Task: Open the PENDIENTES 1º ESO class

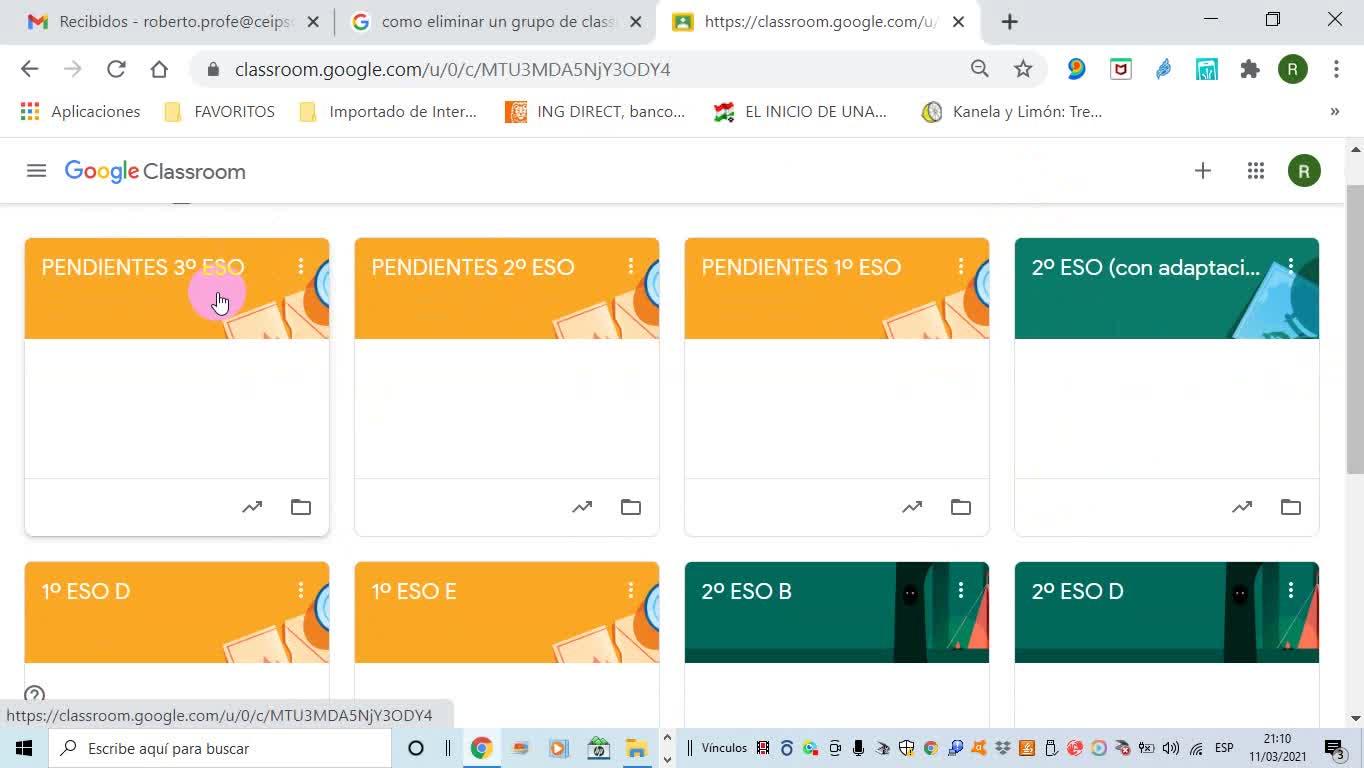Action: coord(801,267)
